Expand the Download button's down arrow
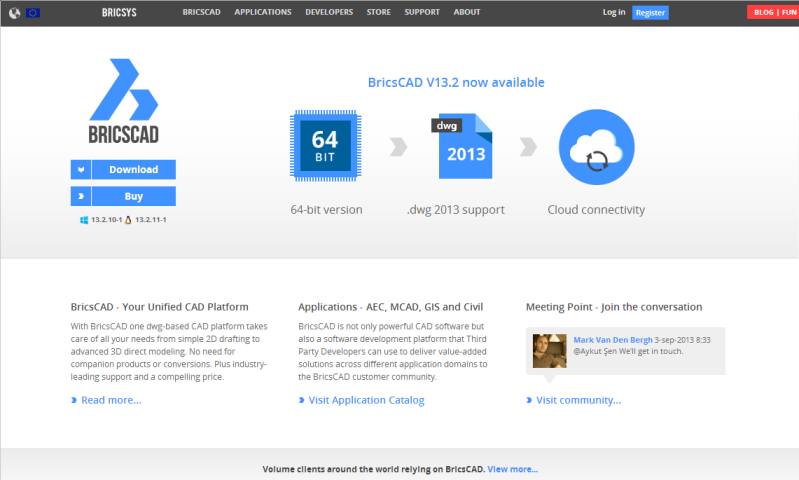 click(81, 170)
